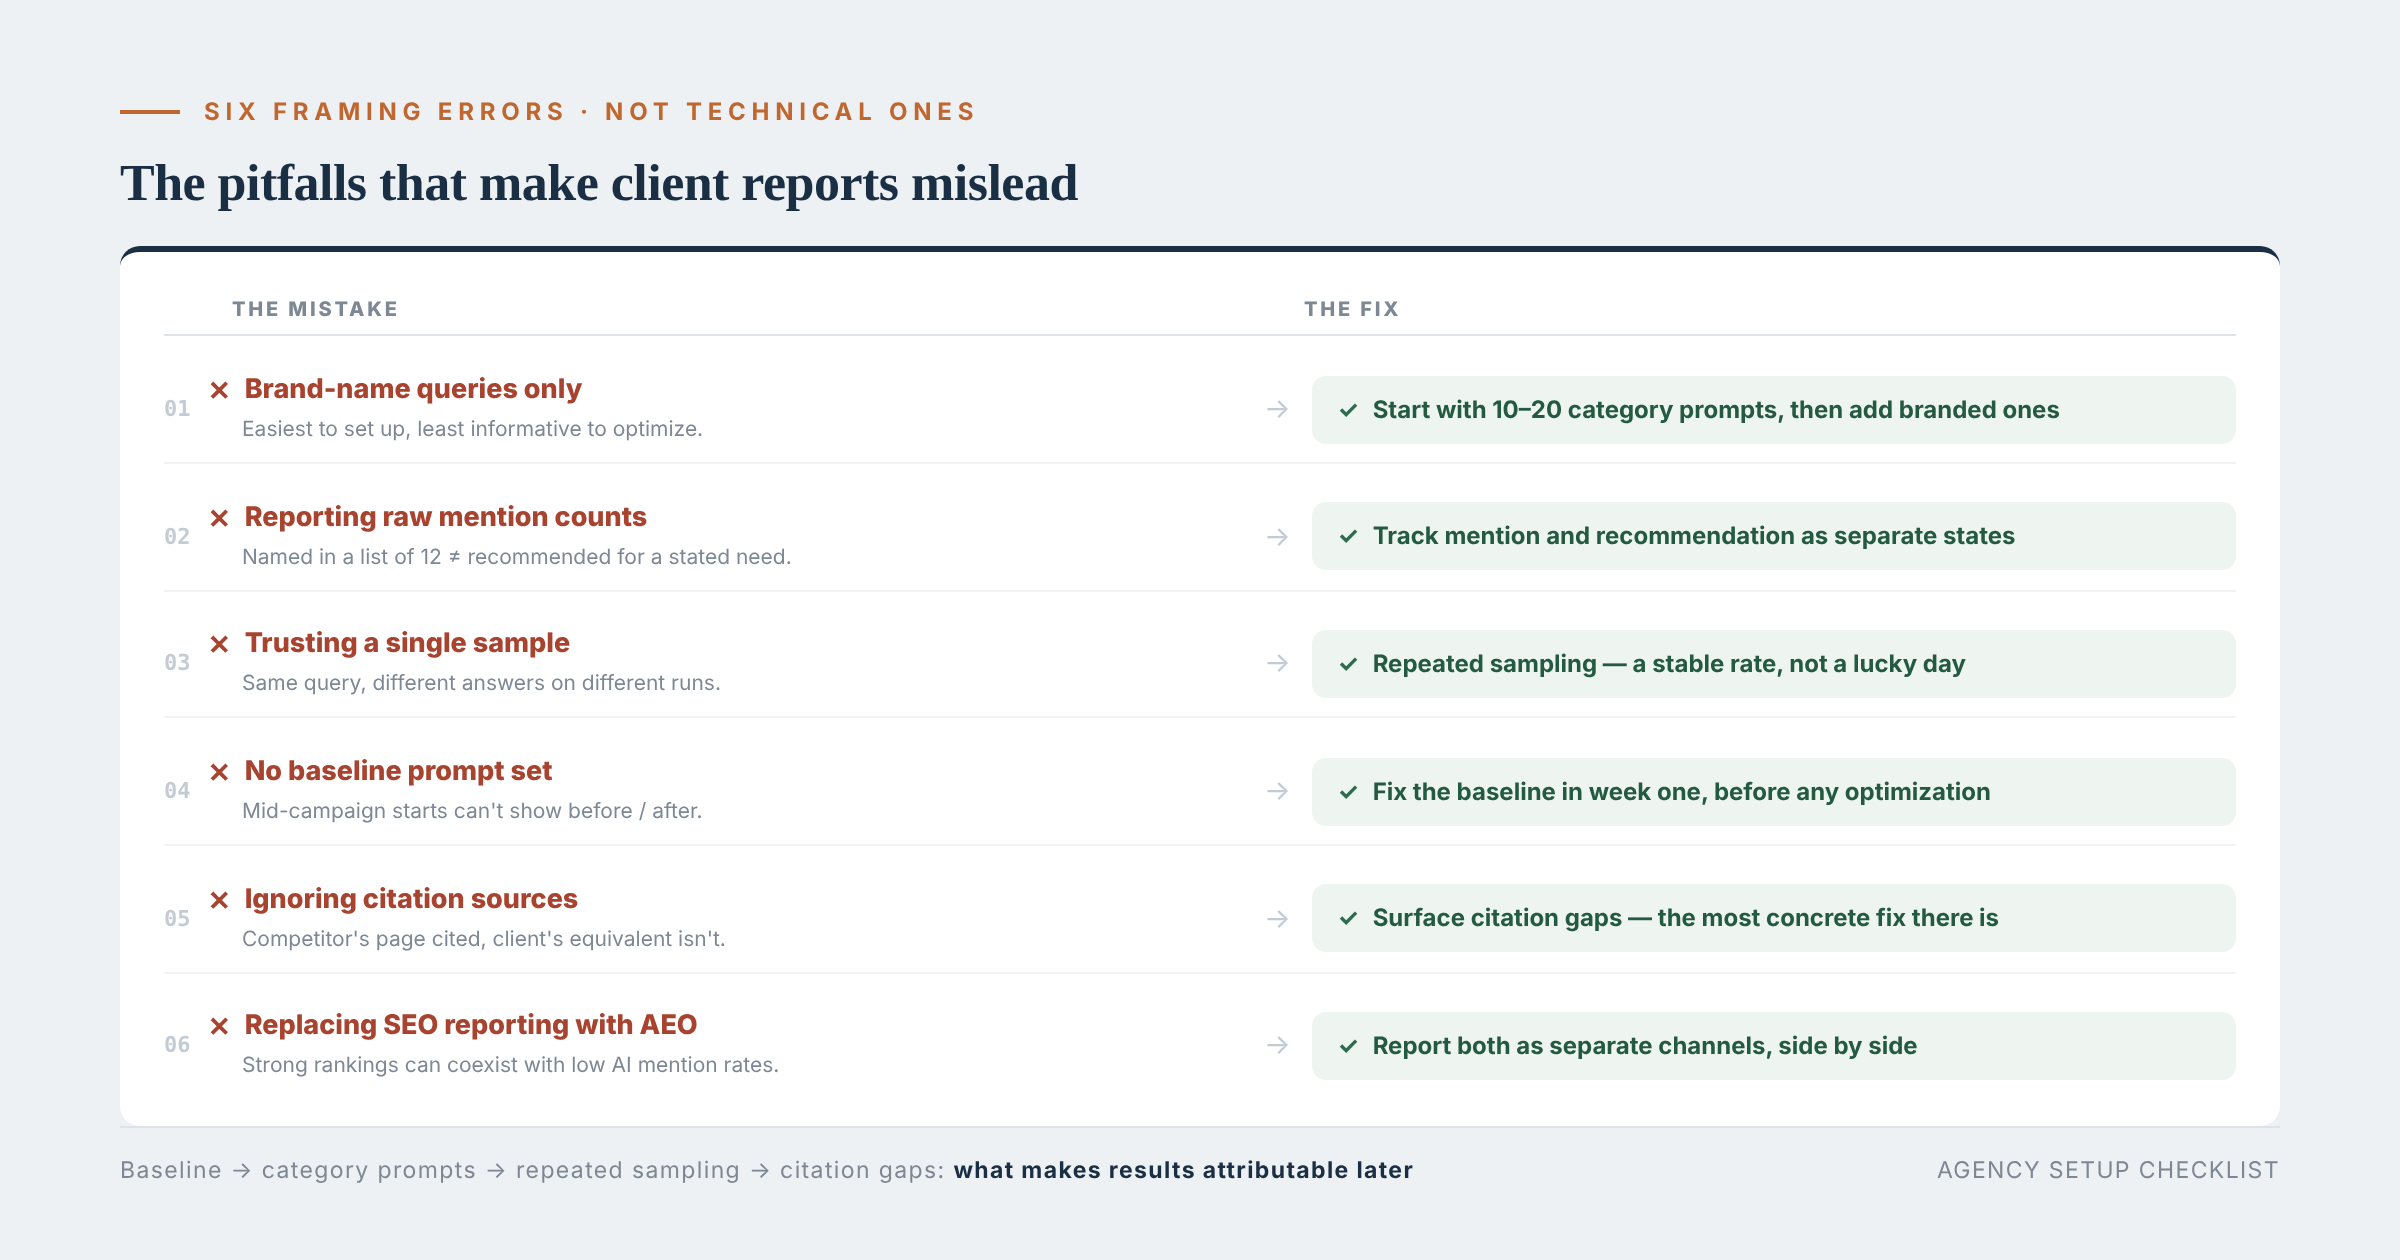Click the SIX FRAMING ERRORS eyebrow text
The width and height of the screenshot is (2400, 1260).
pyautogui.click(x=590, y=111)
